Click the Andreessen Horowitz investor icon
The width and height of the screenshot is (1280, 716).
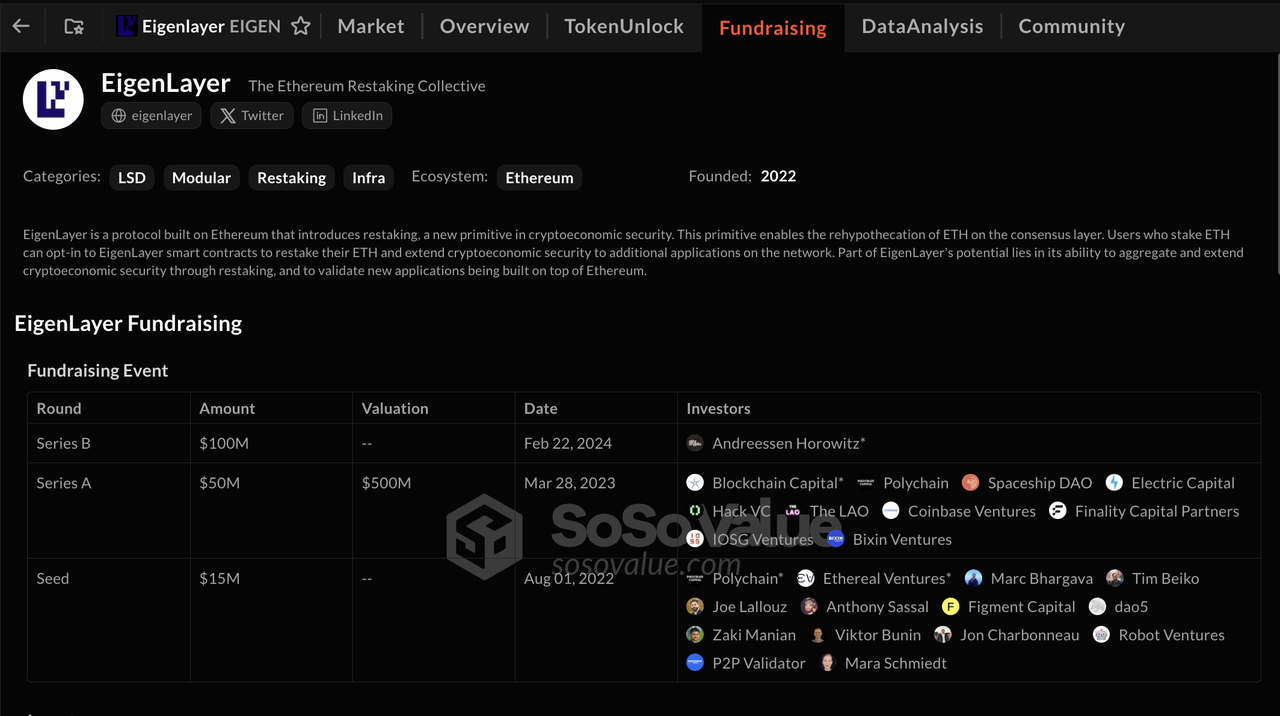695,443
